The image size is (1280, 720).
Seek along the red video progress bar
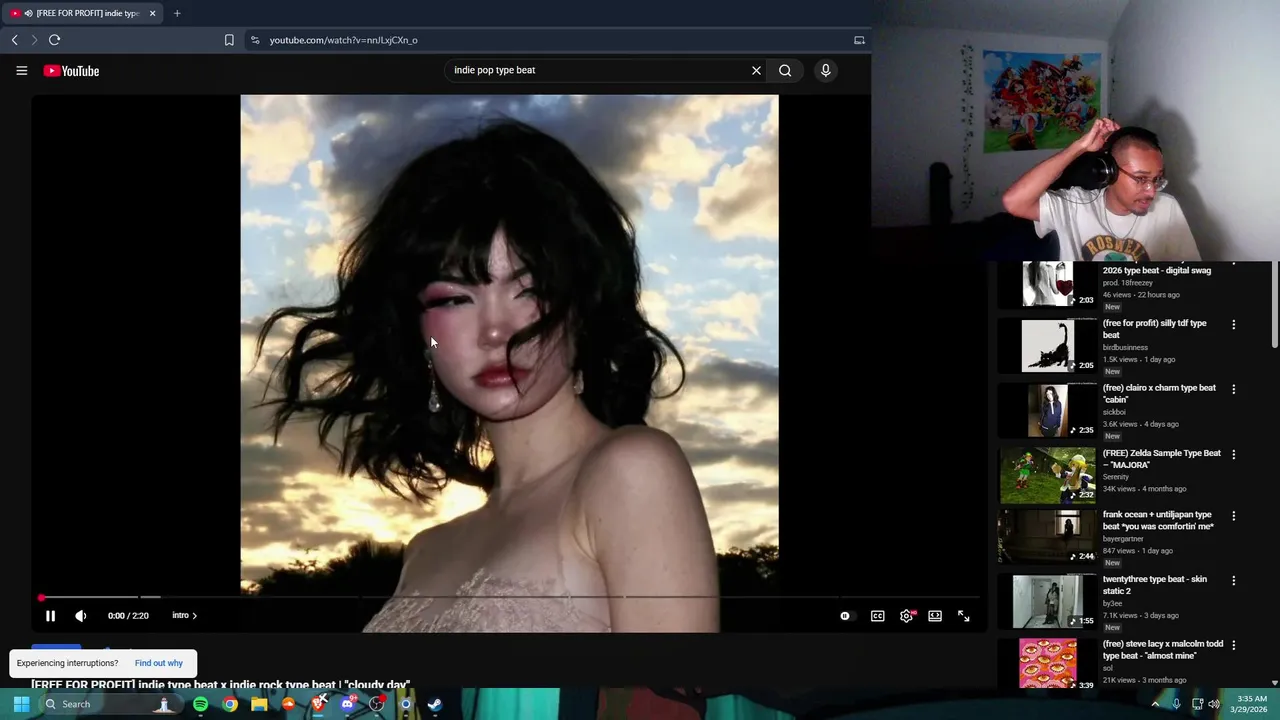(509, 597)
